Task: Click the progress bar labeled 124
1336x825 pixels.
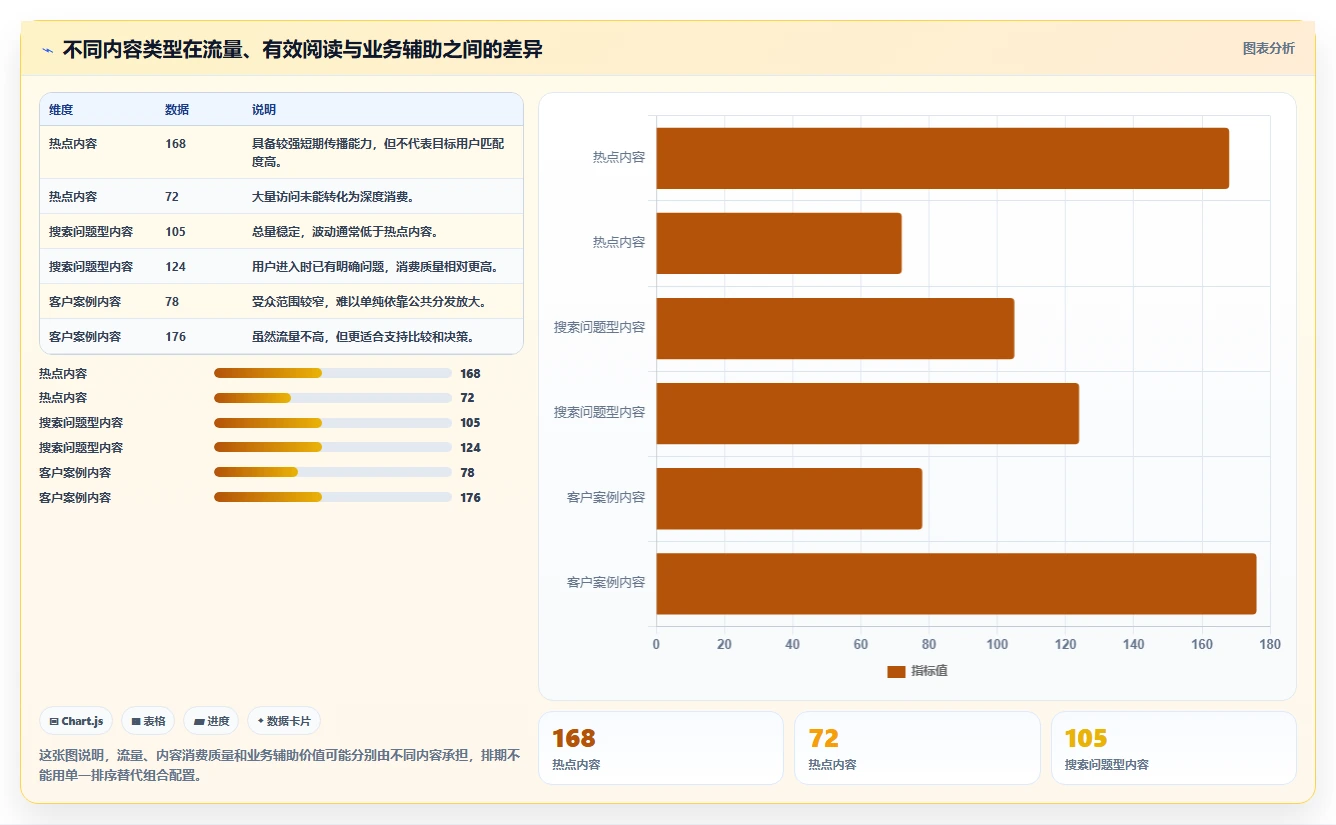Action: 333,448
